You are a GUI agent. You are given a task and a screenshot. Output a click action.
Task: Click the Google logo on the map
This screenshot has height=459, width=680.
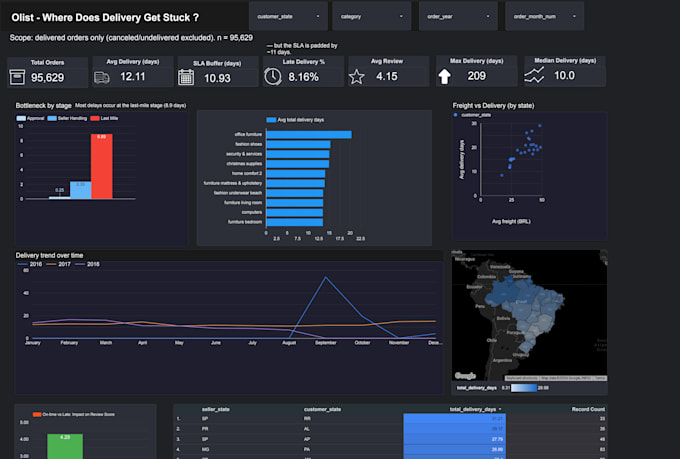click(465, 376)
